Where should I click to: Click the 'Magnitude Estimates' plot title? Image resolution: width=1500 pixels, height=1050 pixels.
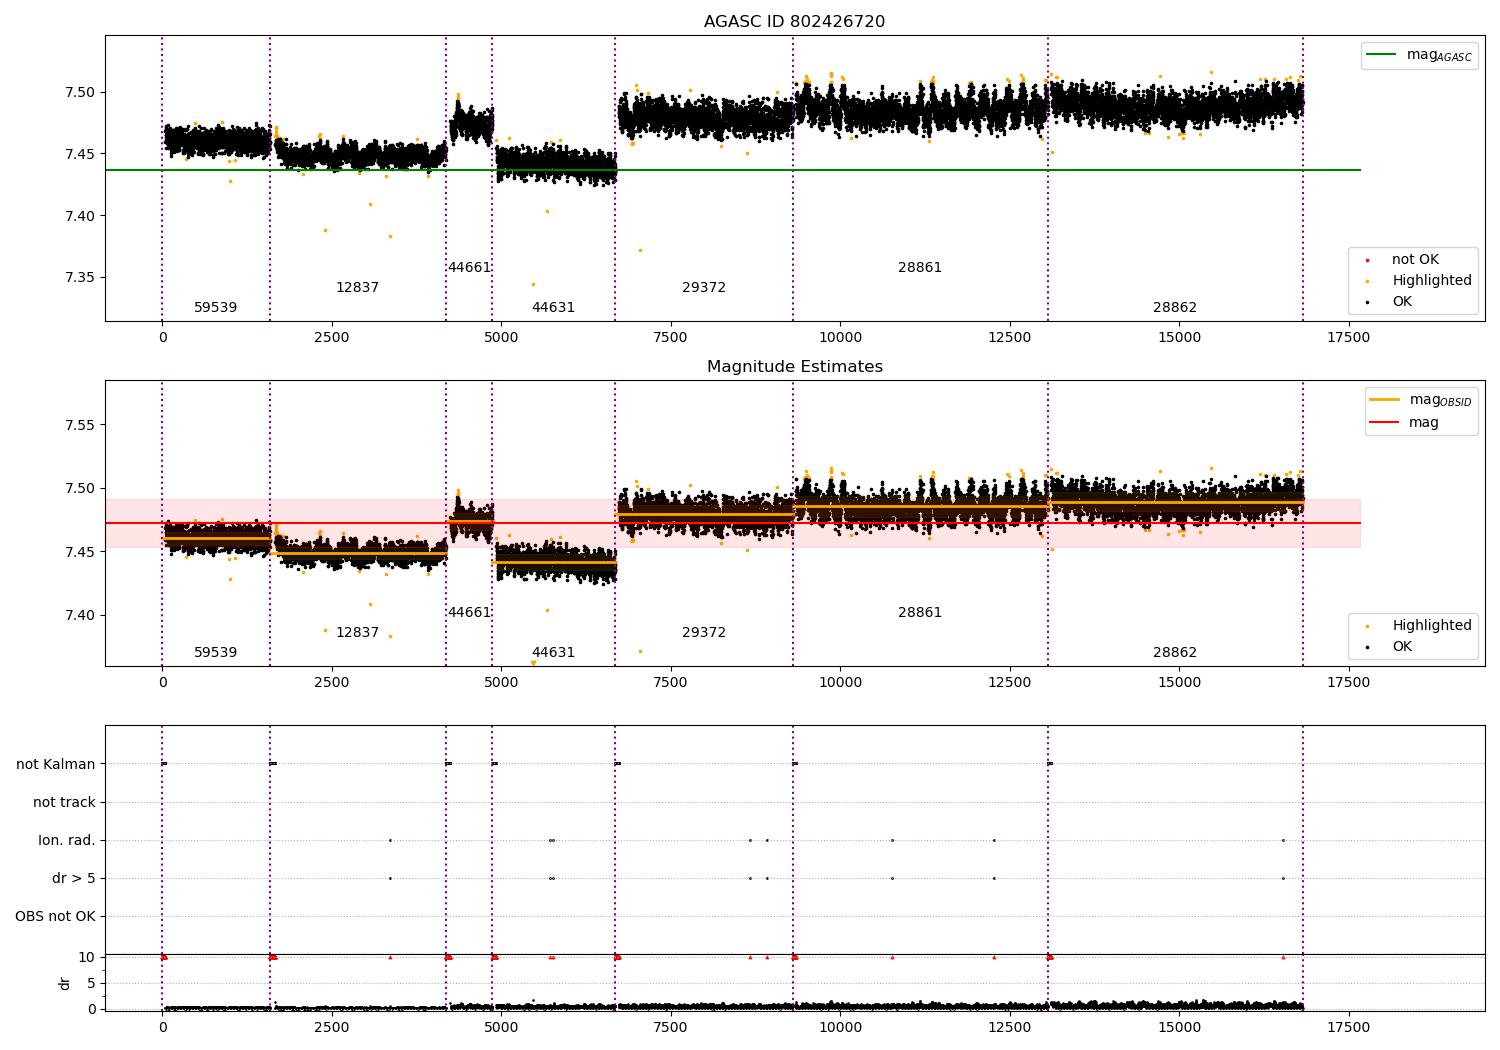tap(794, 367)
